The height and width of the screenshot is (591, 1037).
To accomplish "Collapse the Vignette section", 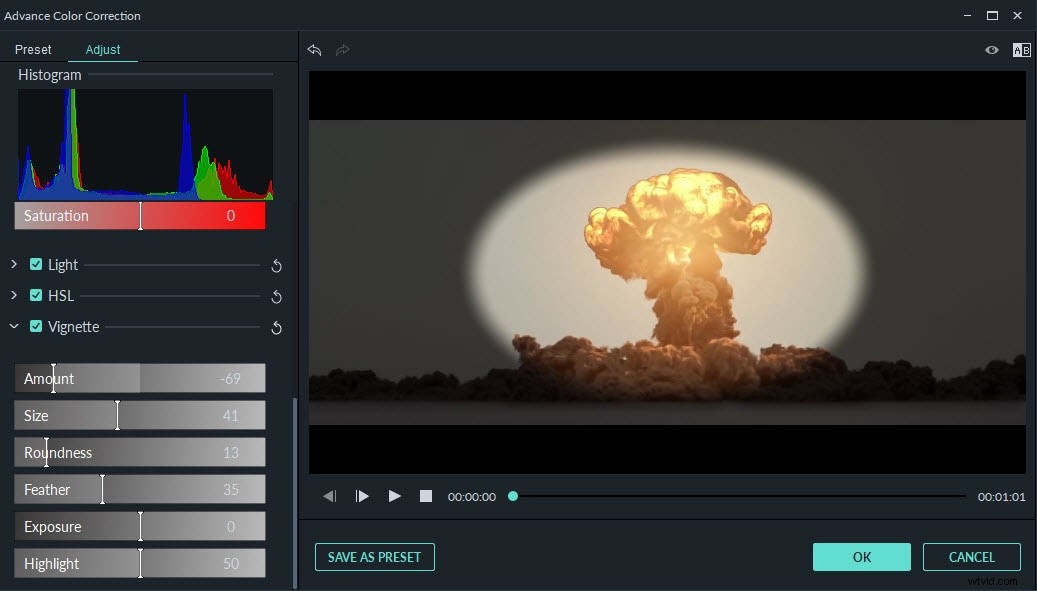I will 13,327.
